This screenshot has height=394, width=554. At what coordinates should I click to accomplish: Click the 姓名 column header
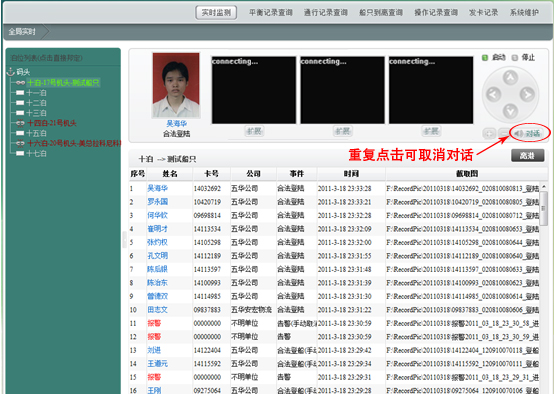[x=170, y=174]
